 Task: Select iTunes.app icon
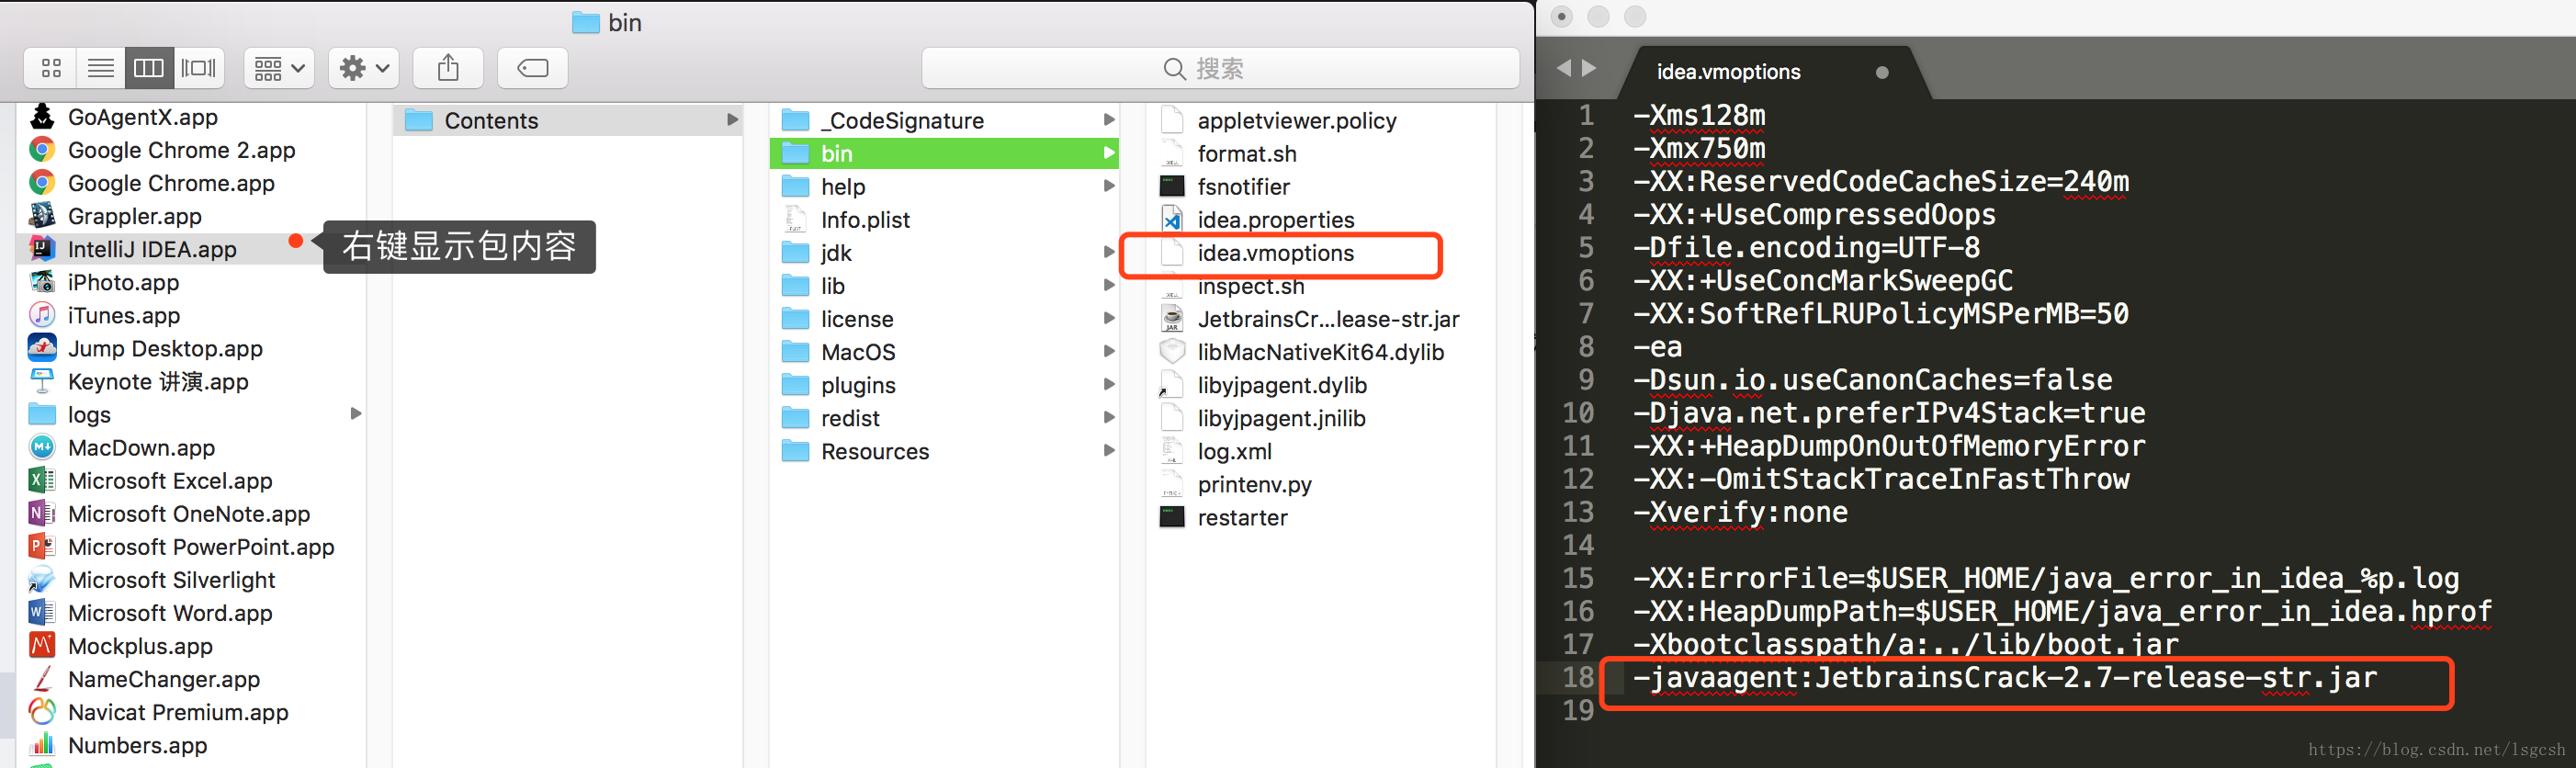click(42, 315)
